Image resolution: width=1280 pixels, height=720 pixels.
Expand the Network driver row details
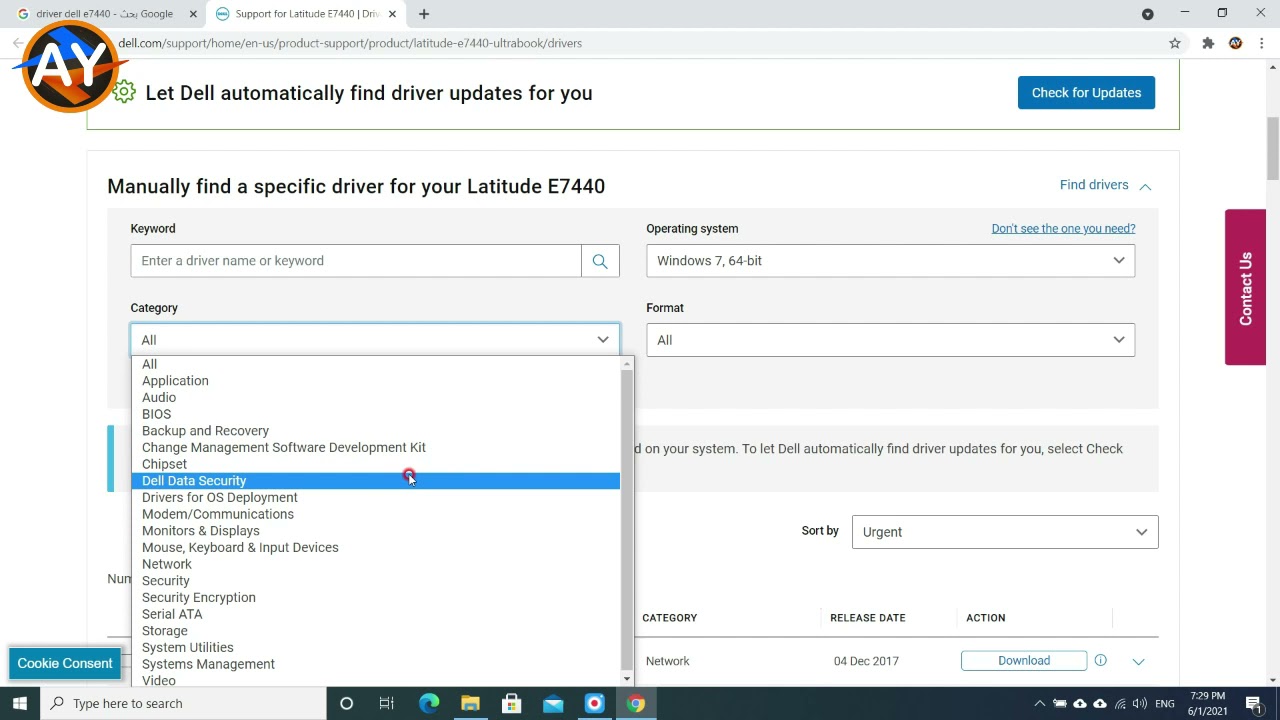click(x=1138, y=661)
